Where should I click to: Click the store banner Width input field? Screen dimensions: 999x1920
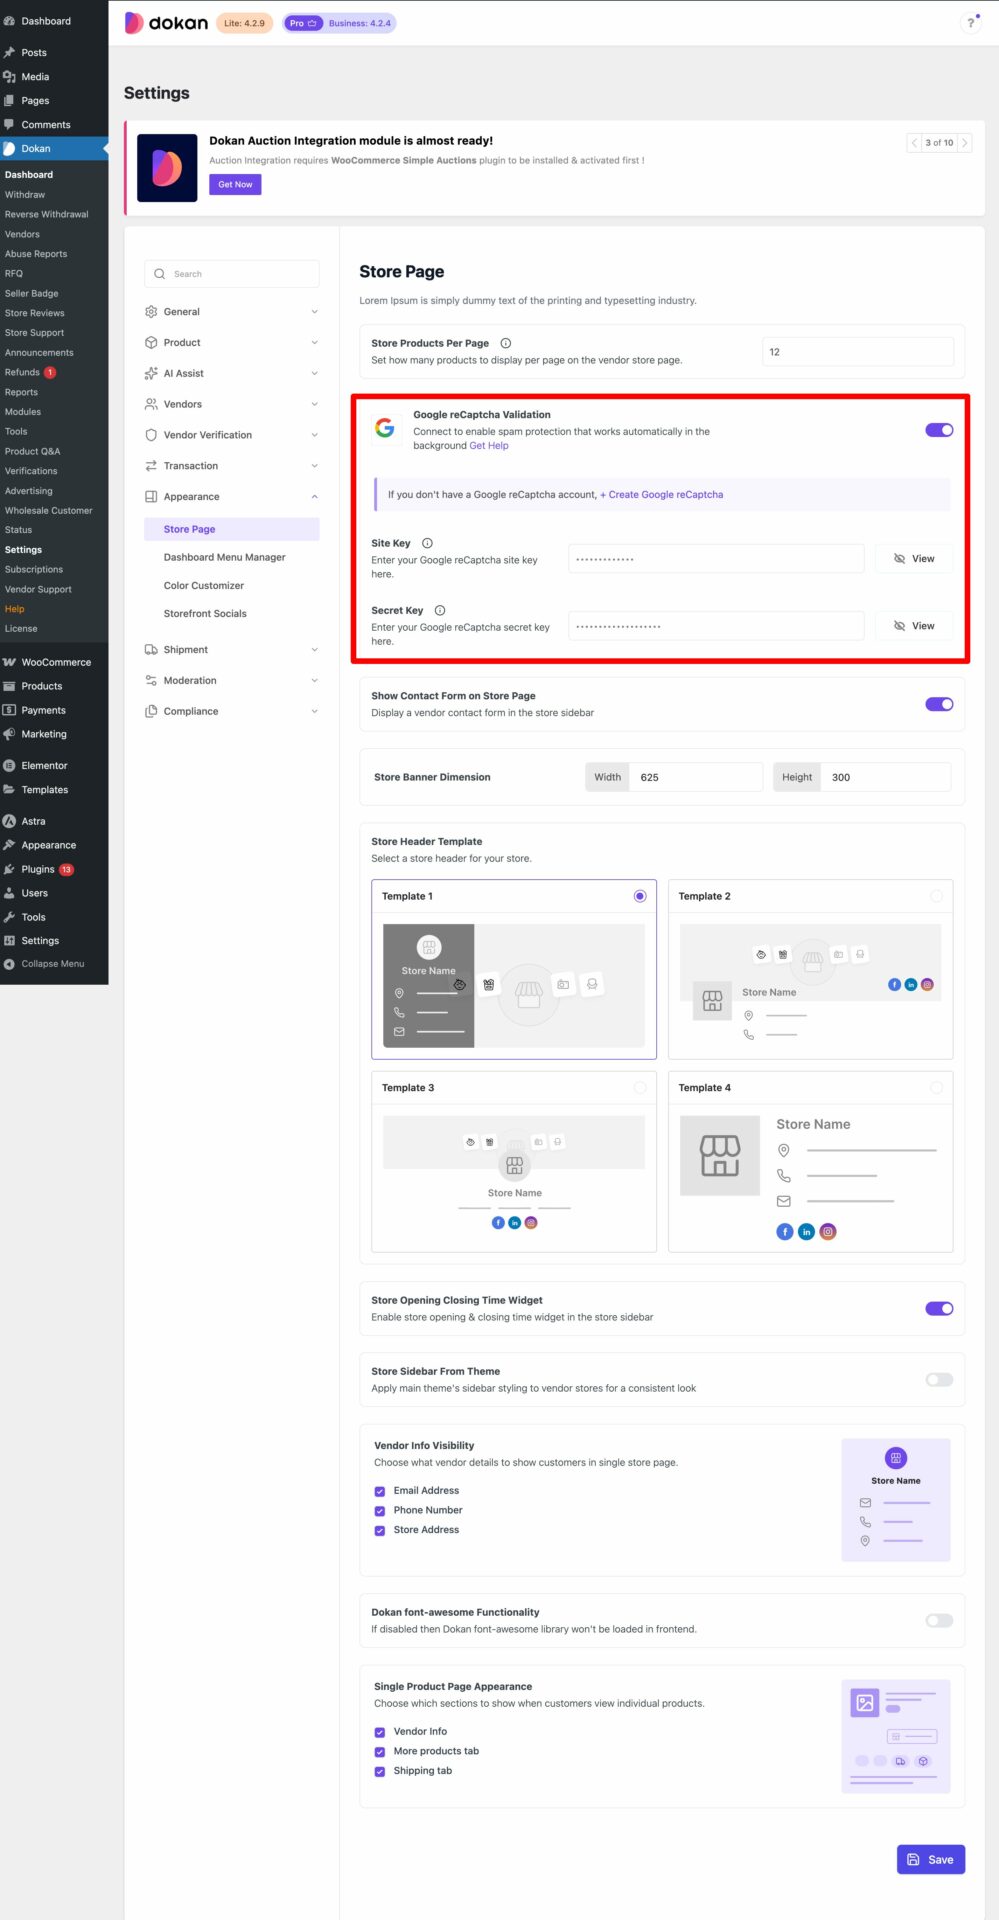696,777
